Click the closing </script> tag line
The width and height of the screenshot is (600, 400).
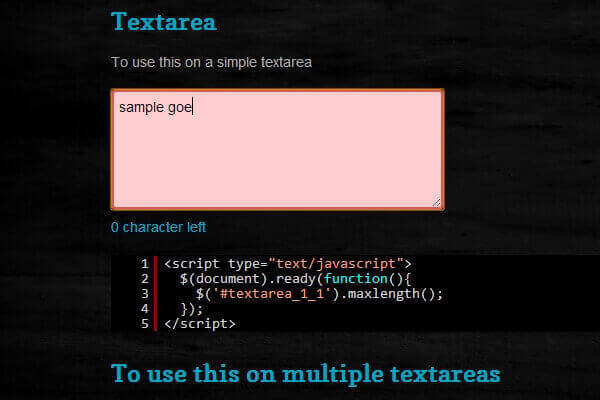(199, 324)
